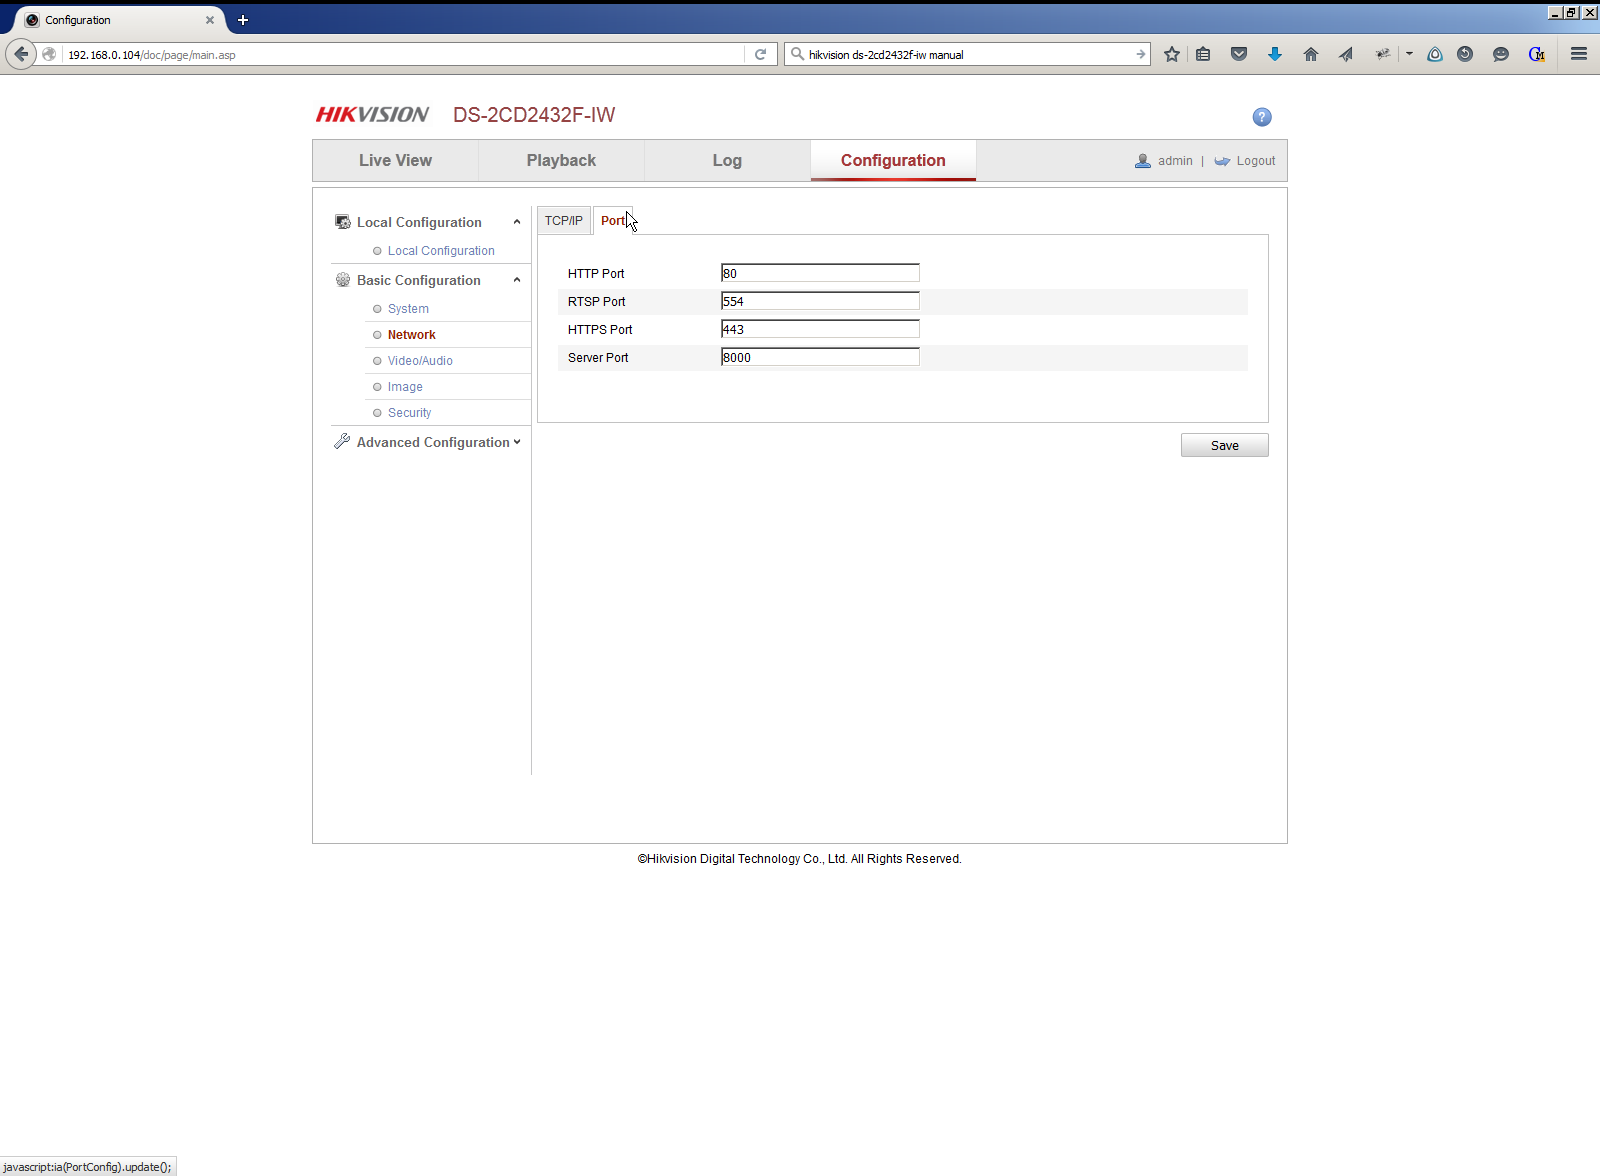Screen dimensions: 1600x1176
Task: Click the browser search box text
Action: (886, 55)
